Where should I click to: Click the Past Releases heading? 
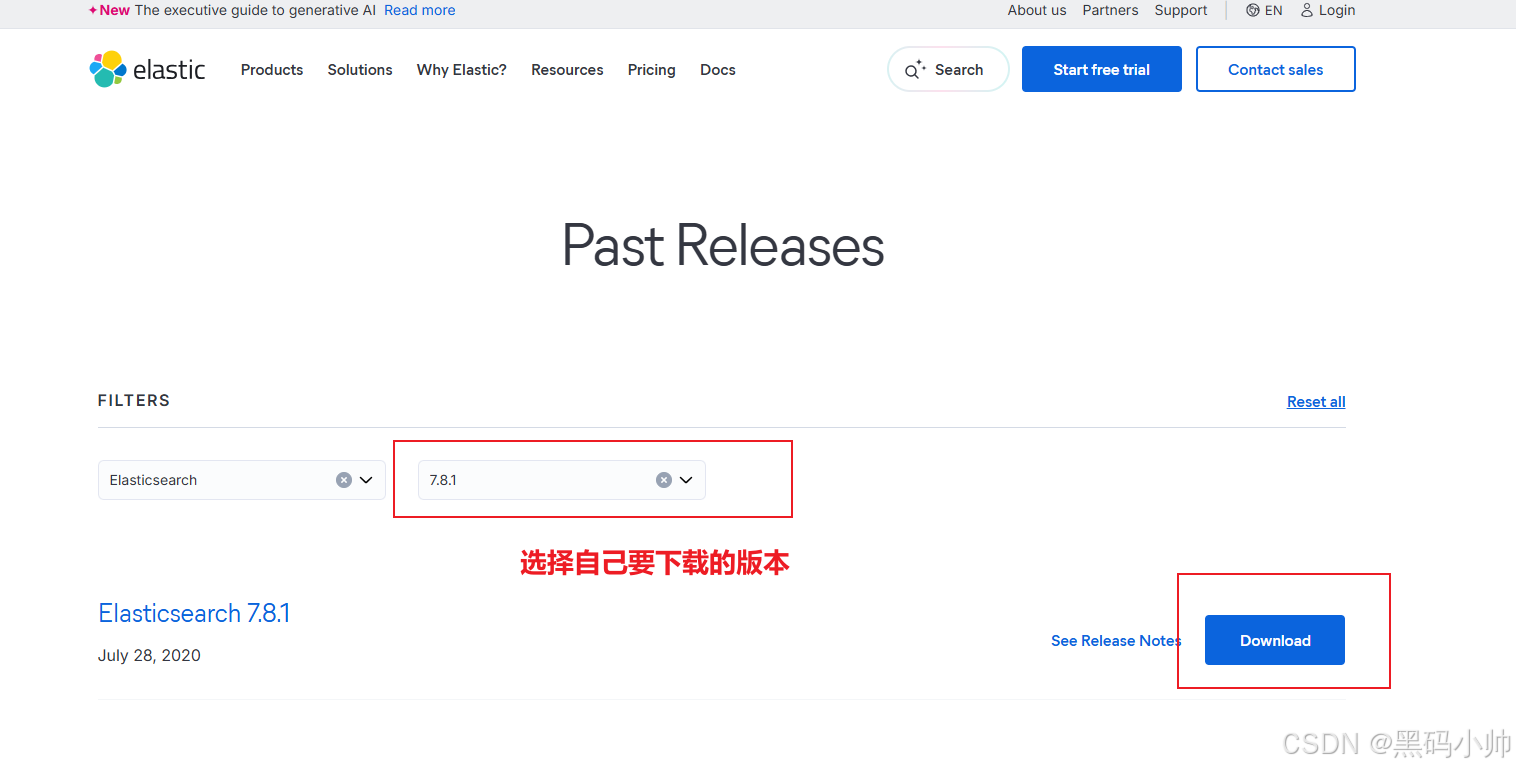point(723,245)
